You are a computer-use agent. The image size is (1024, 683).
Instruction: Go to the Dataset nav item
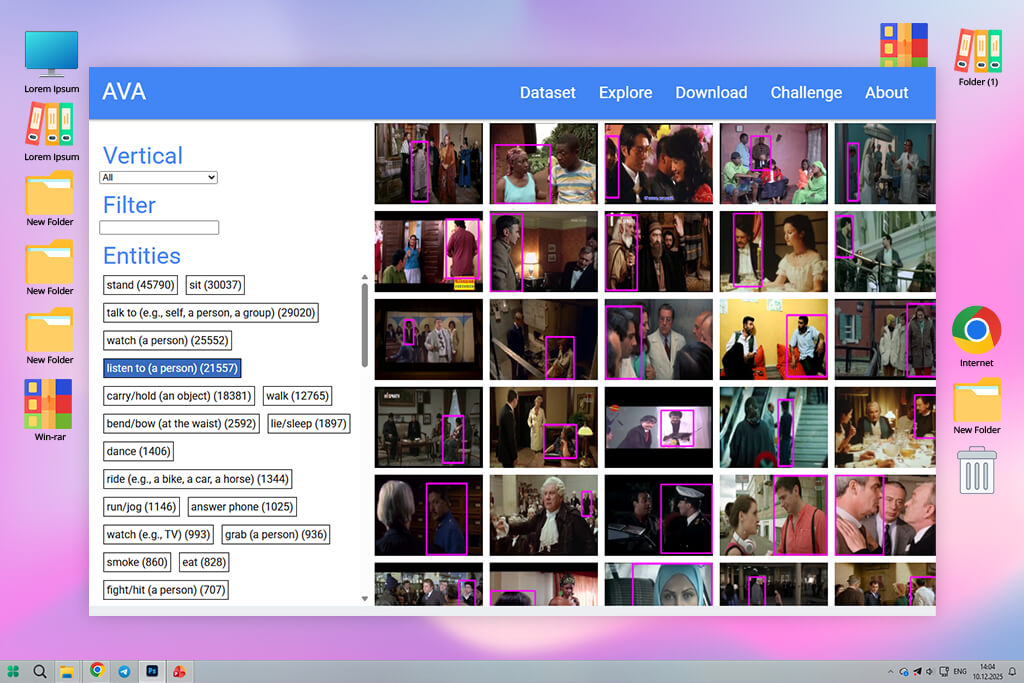click(x=547, y=93)
